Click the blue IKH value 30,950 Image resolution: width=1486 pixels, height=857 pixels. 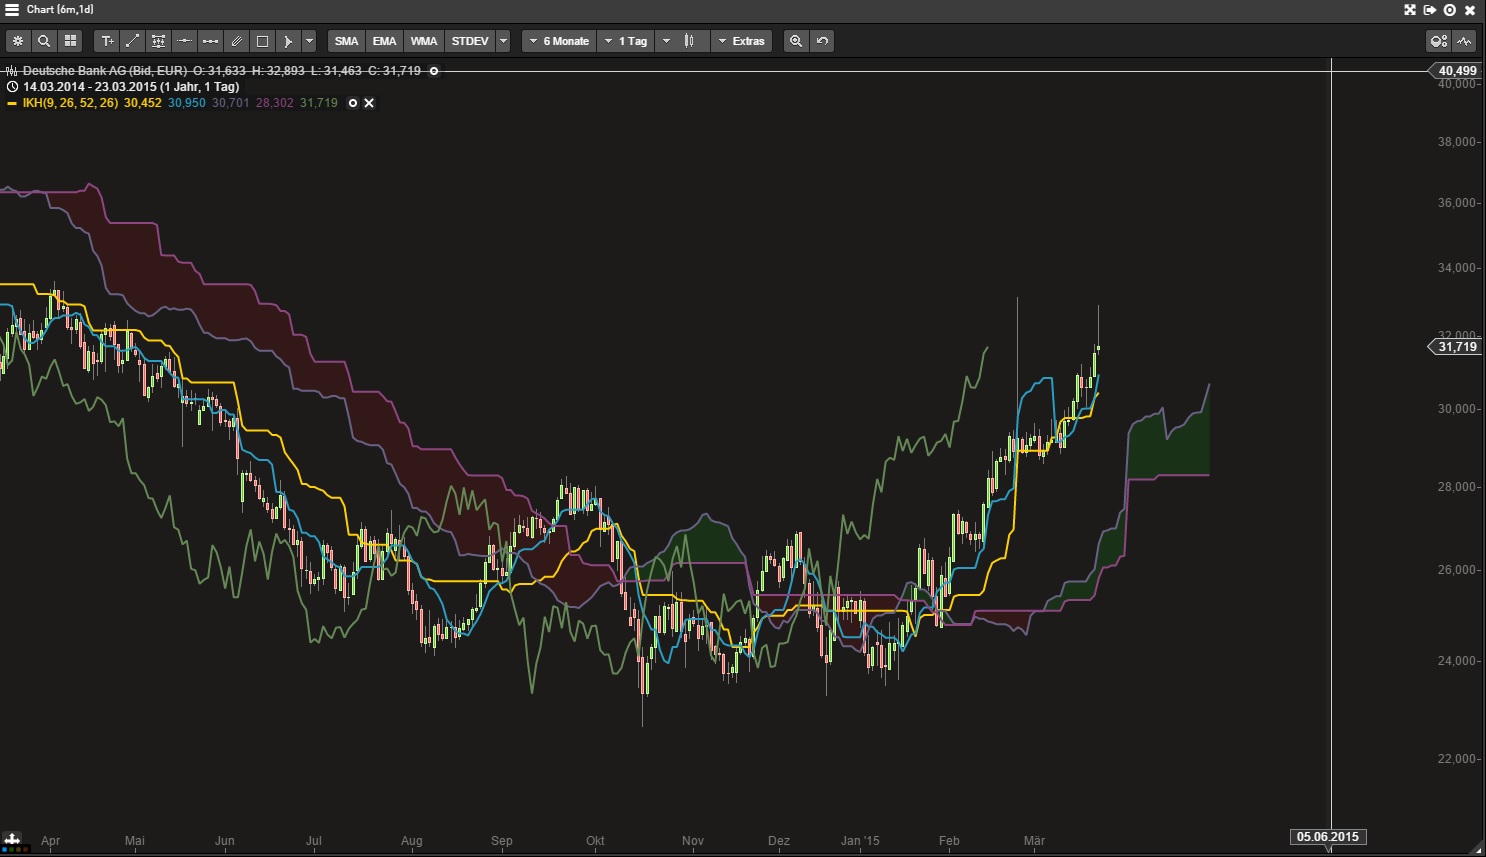click(187, 103)
